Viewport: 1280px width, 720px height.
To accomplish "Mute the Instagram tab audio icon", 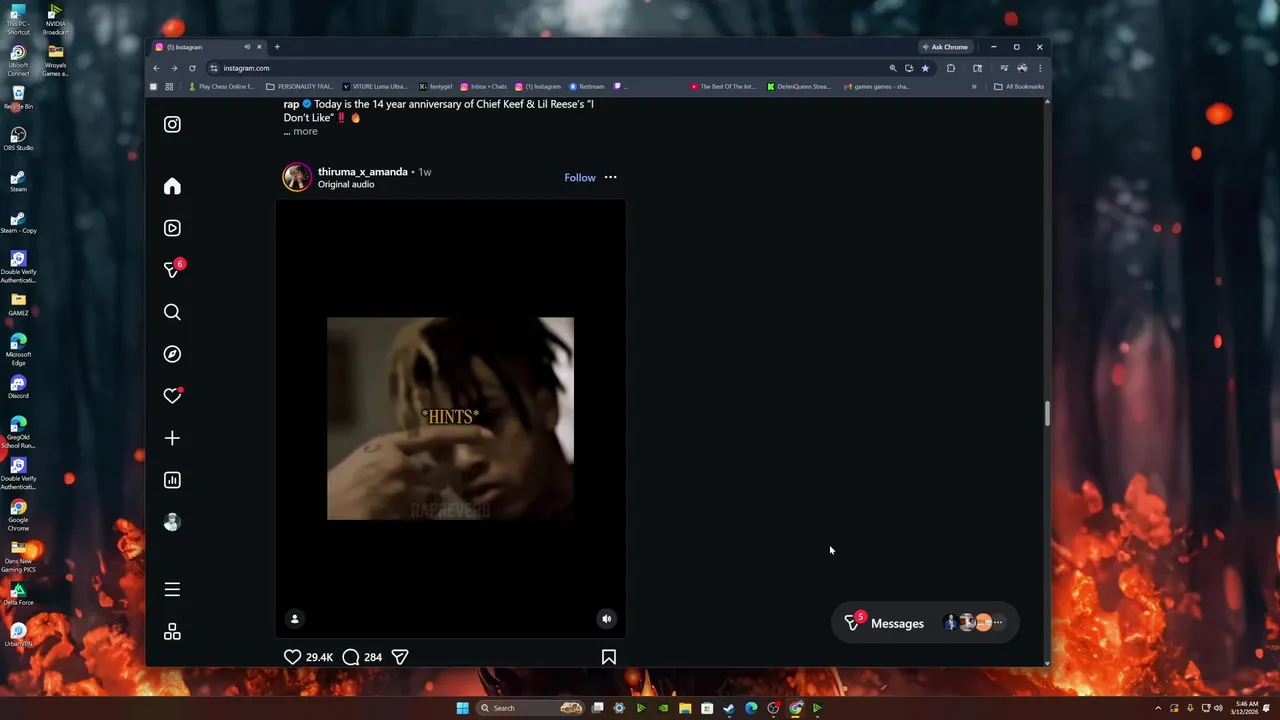I will (x=247, y=47).
